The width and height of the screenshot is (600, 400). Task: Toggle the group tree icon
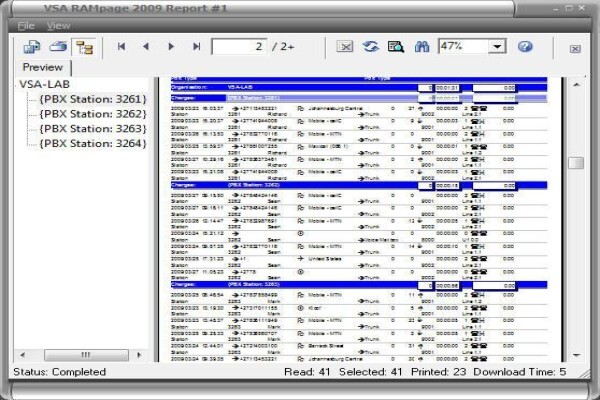pyautogui.click(x=85, y=47)
